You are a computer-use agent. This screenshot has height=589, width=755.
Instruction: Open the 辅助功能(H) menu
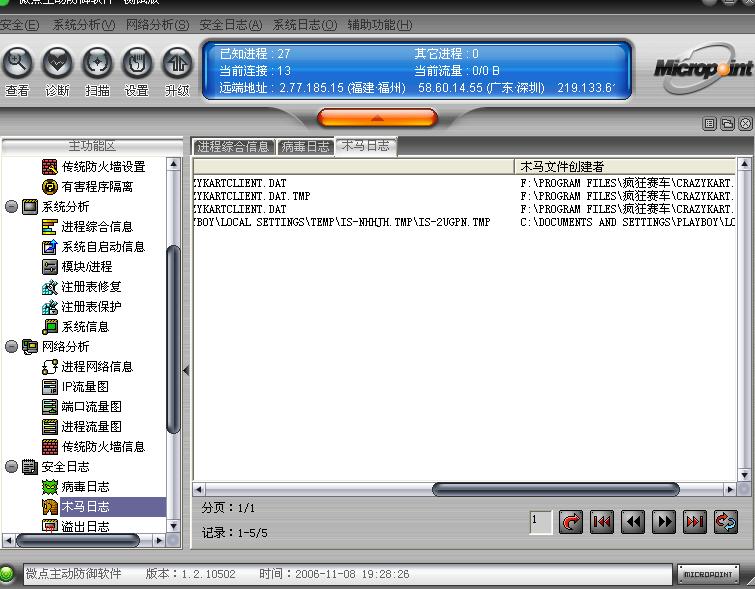(380, 25)
